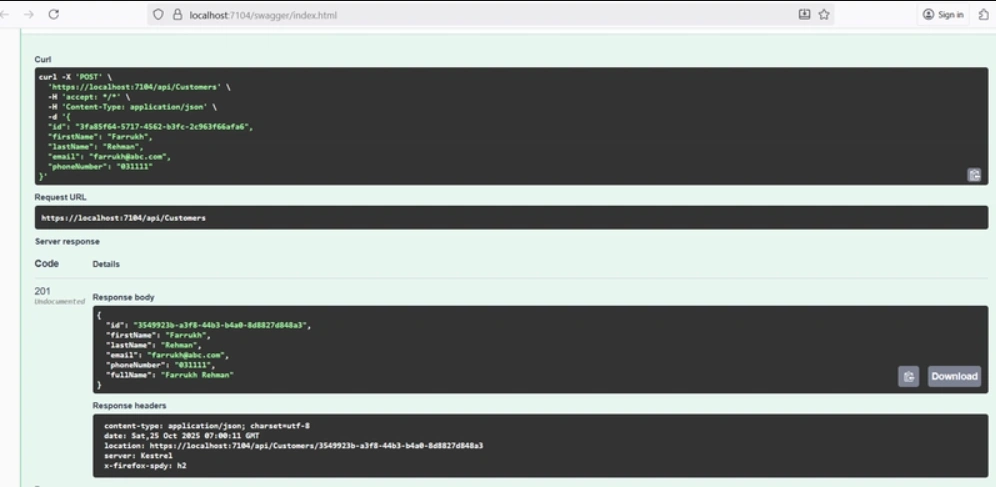
Task: Show site security via padlock icon
Action: pyautogui.click(x=178, y=15)
